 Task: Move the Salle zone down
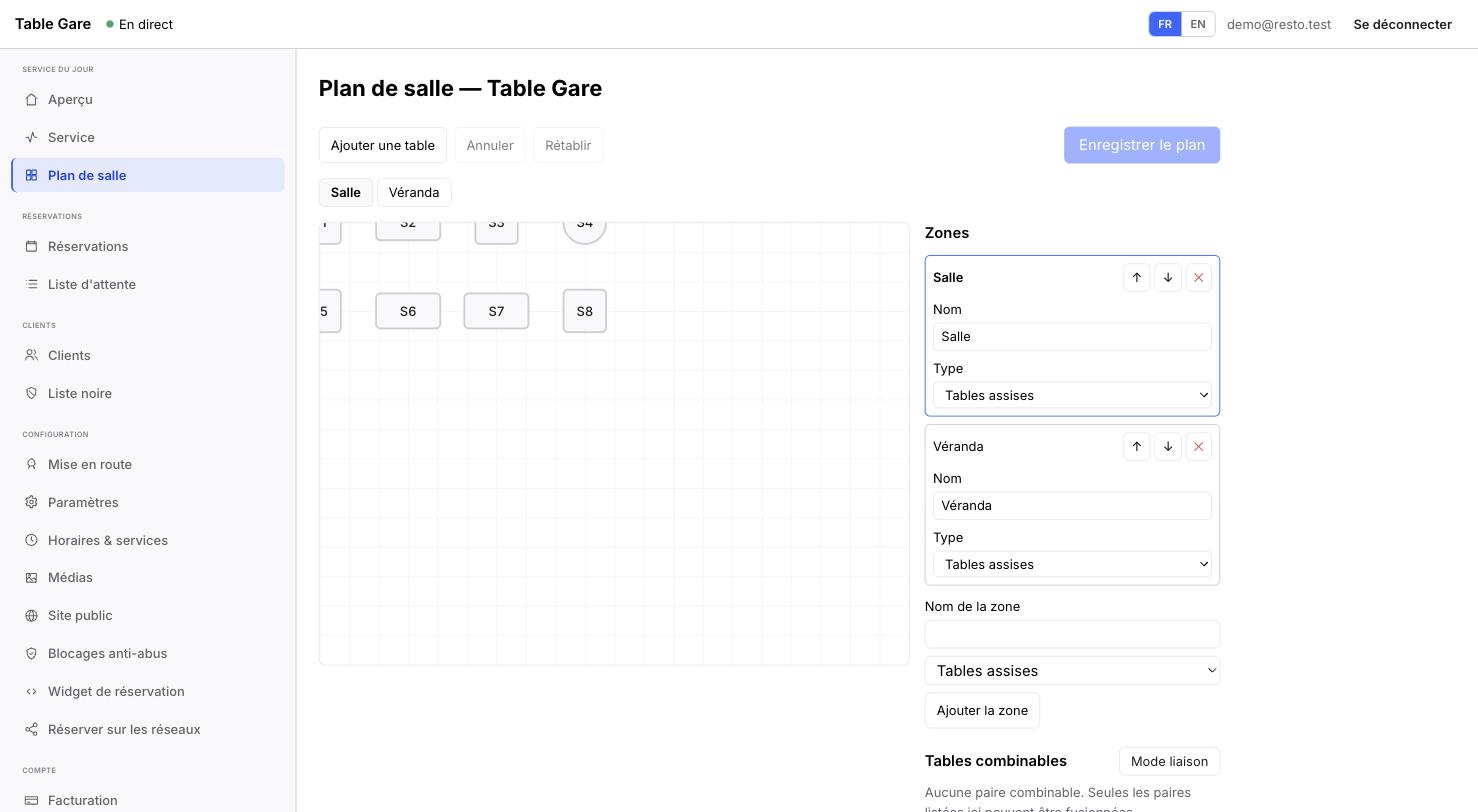coord(1168,278)
